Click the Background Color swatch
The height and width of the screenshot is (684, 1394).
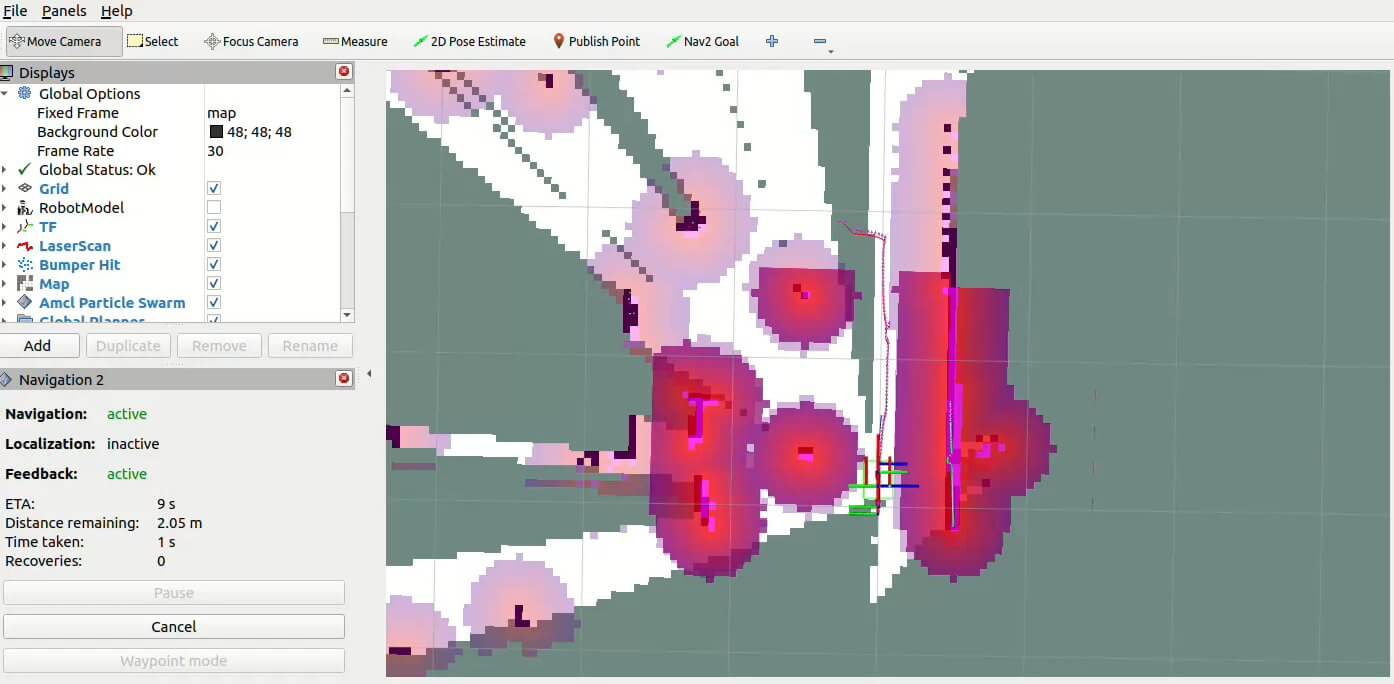216,132
